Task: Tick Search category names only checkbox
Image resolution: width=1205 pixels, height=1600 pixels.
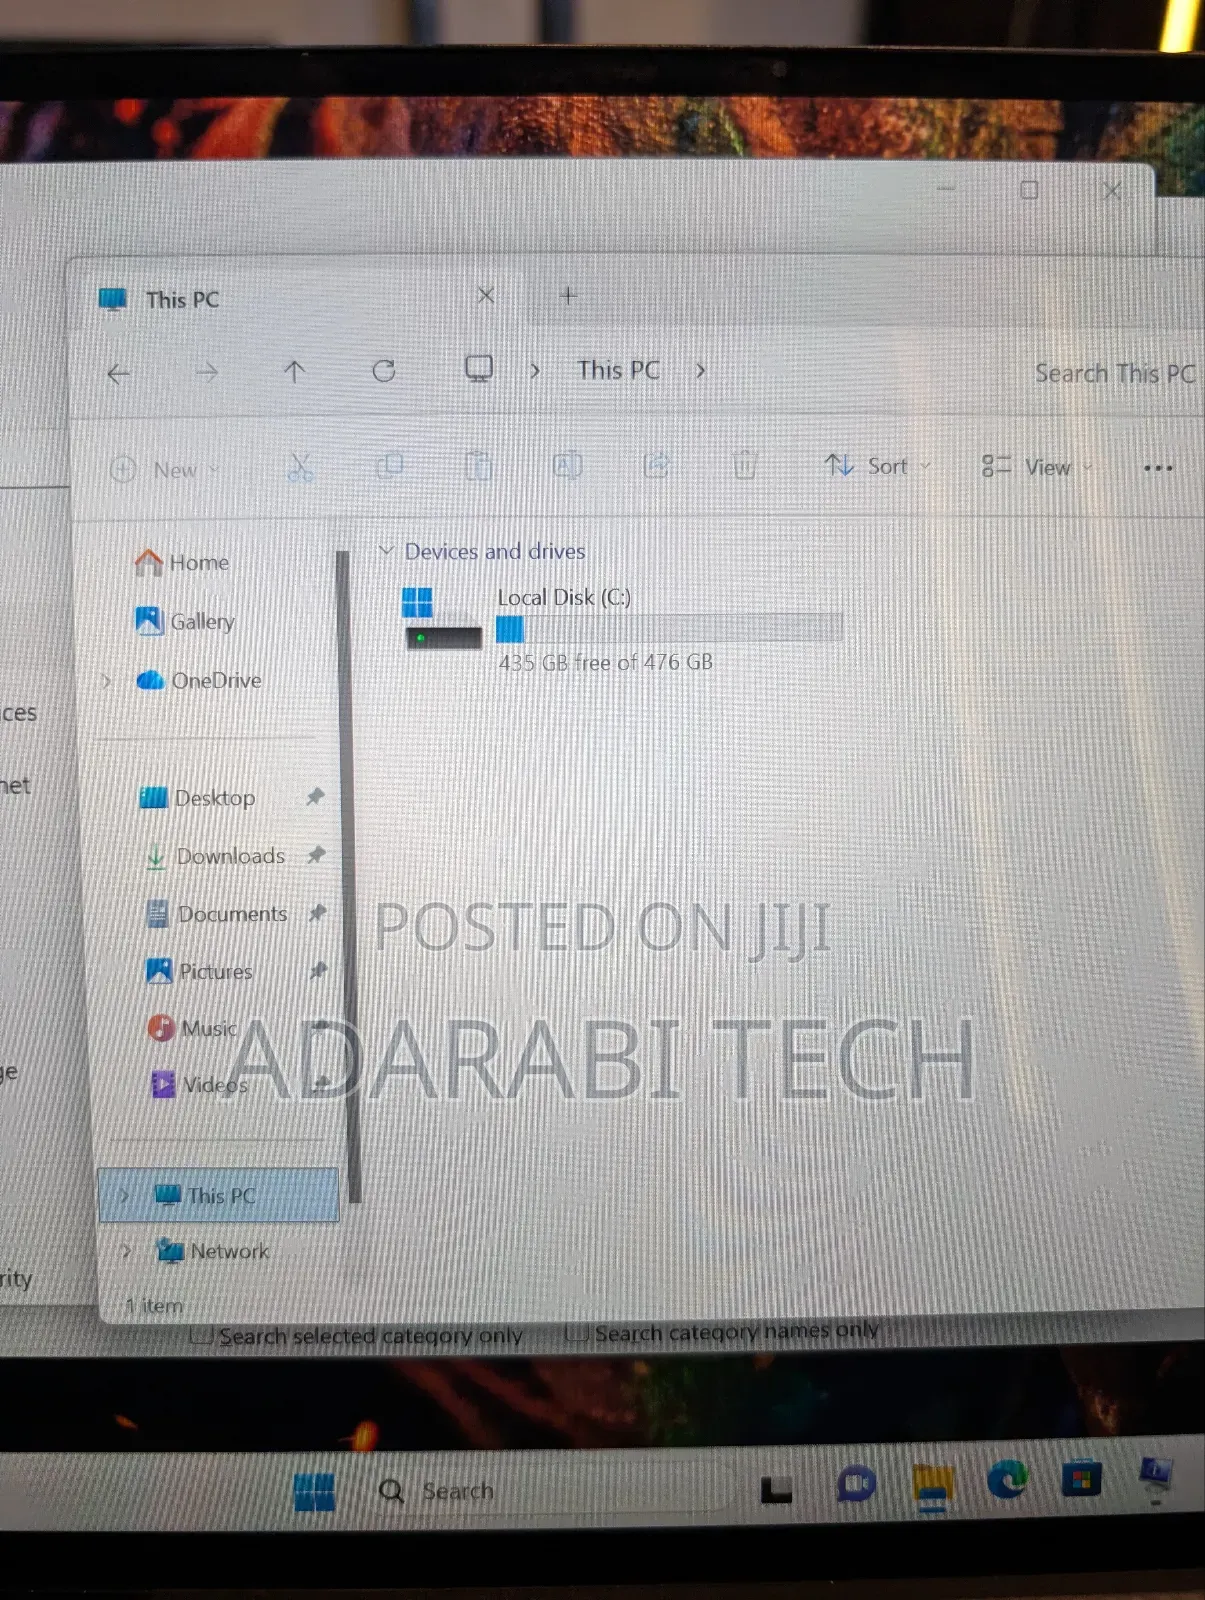Action: [575, 1333]
